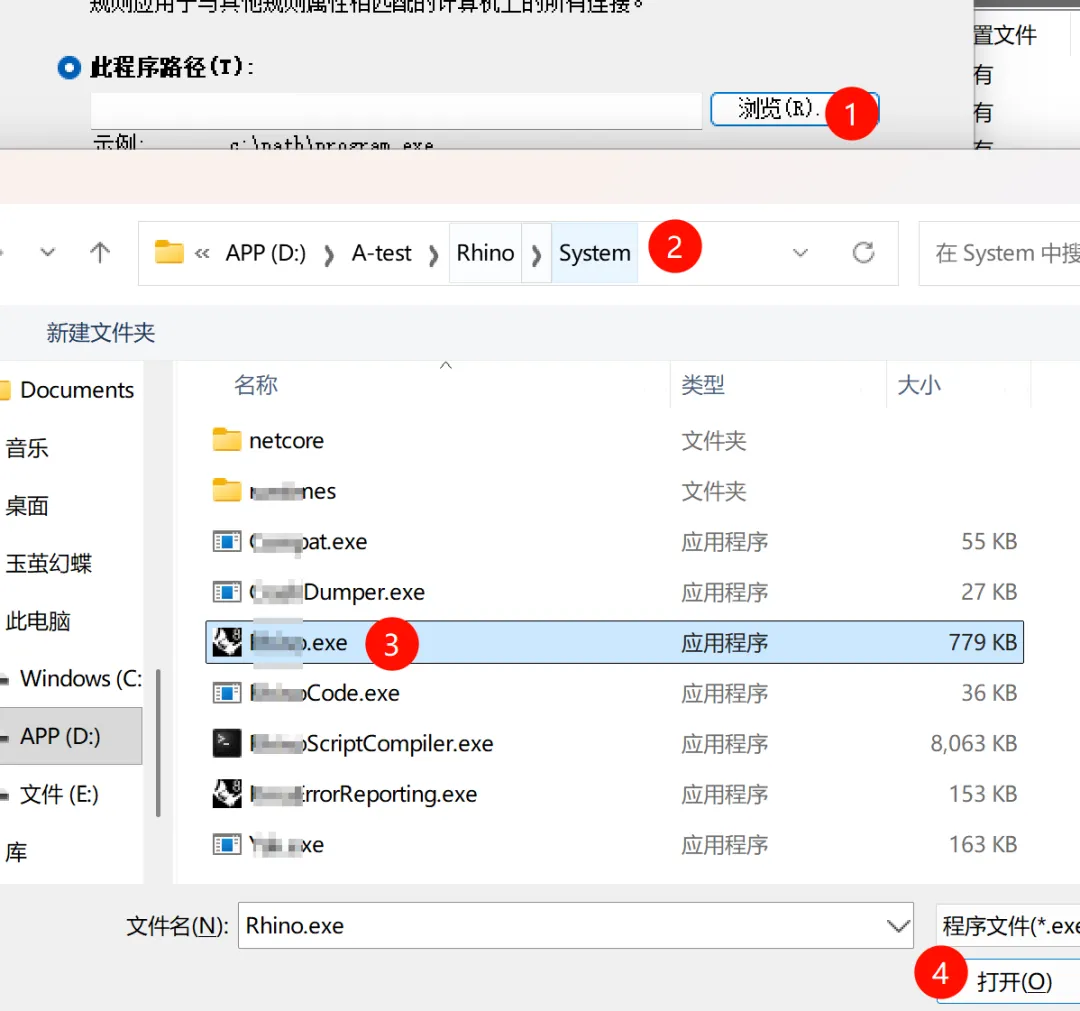
Task: Click the Browse (浏览) button
Action: 794,109
